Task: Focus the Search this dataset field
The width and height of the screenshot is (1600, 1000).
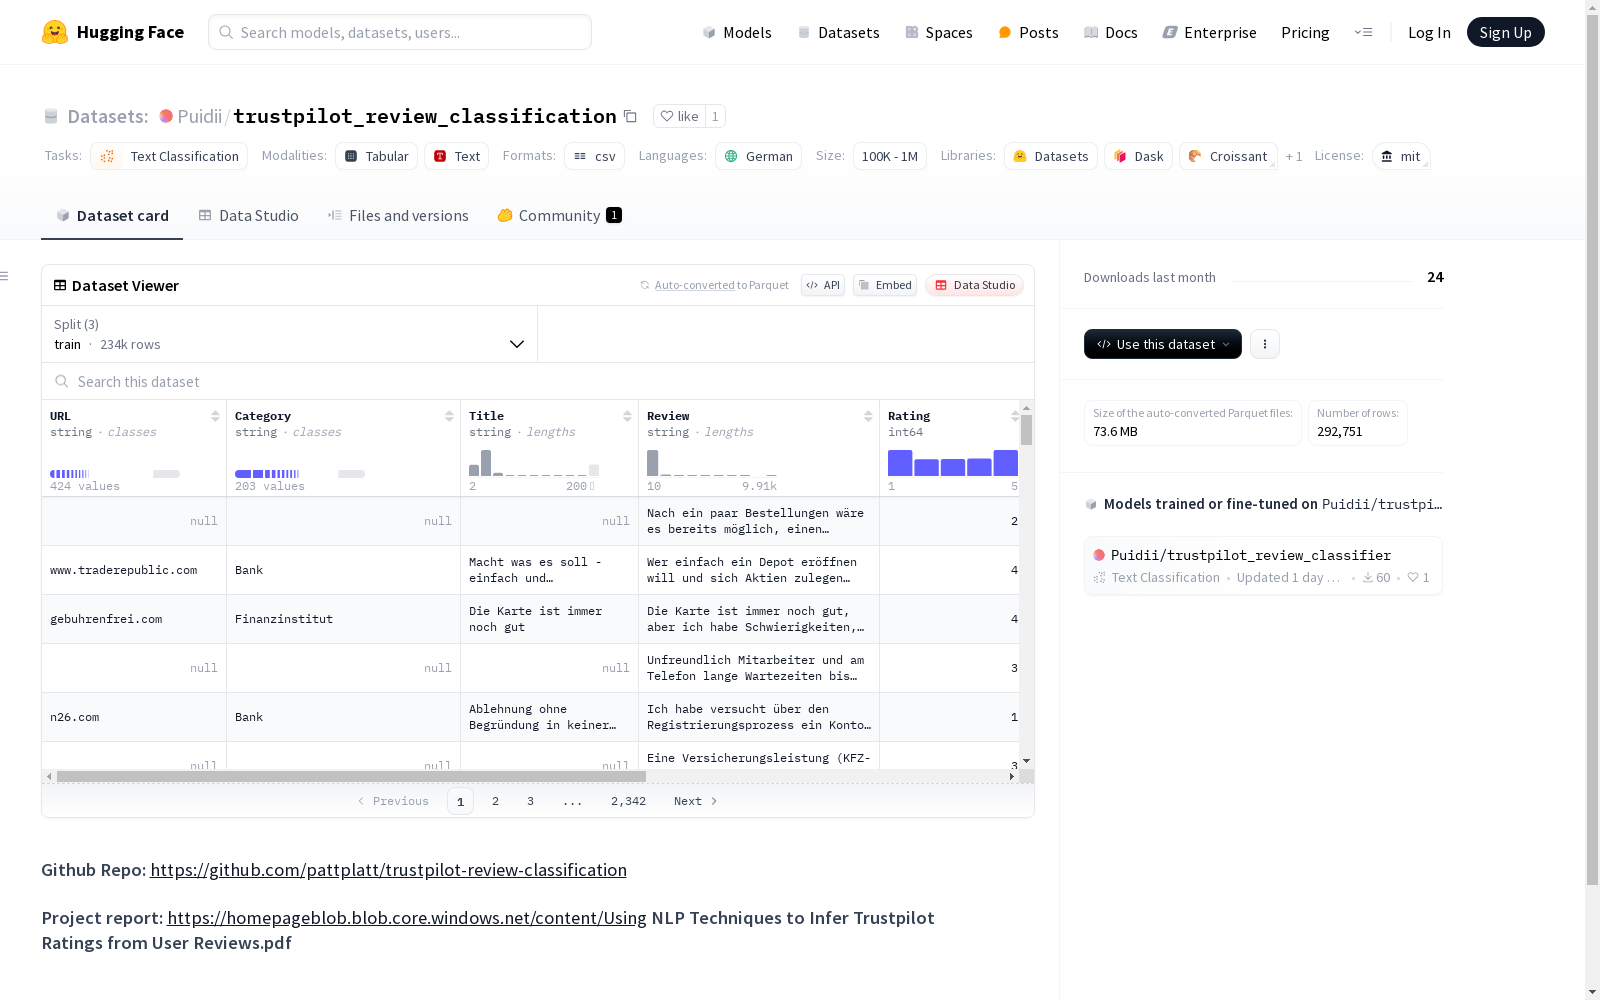Action: (538, 382)
